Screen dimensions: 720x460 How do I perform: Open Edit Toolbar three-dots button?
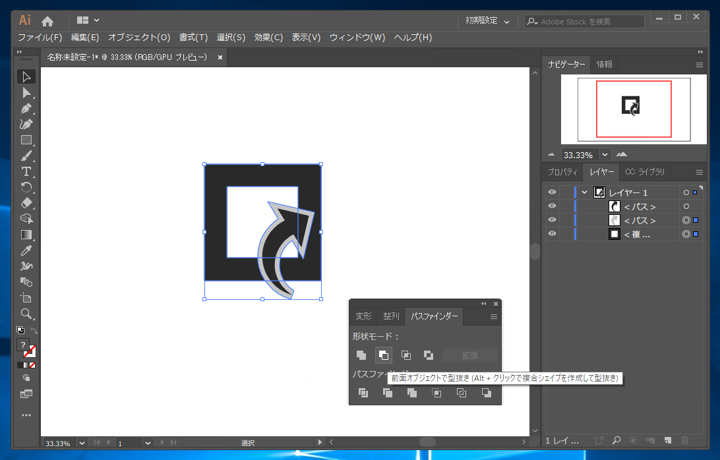pyautogui.click(x=26, y=415)
